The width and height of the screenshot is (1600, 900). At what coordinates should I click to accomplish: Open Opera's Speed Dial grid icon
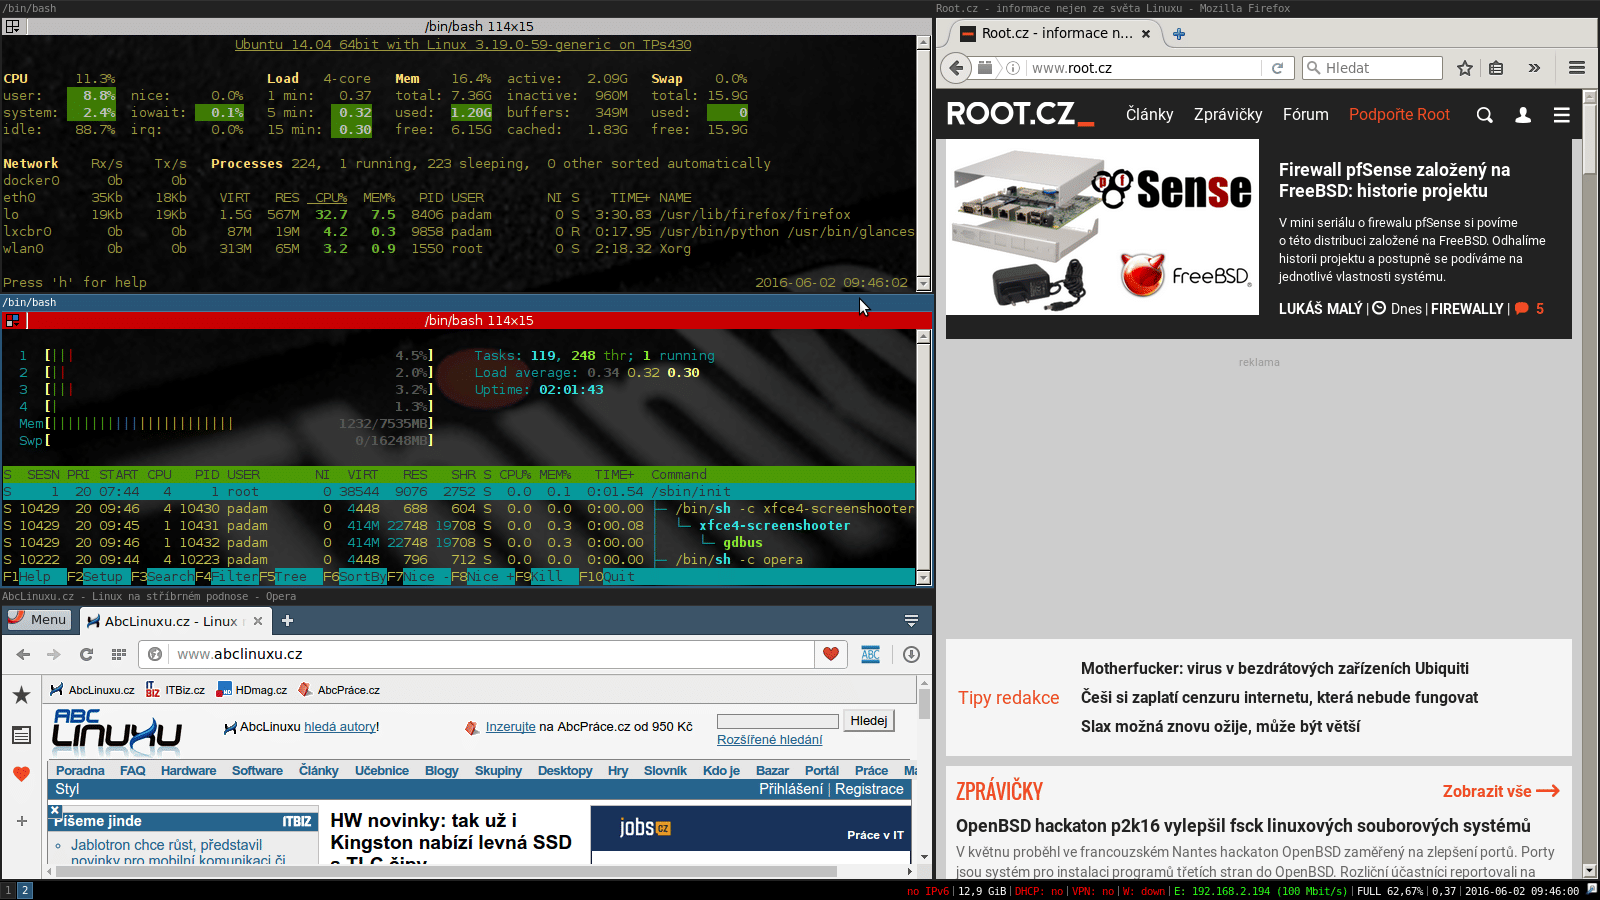click(x=119, y=654)
